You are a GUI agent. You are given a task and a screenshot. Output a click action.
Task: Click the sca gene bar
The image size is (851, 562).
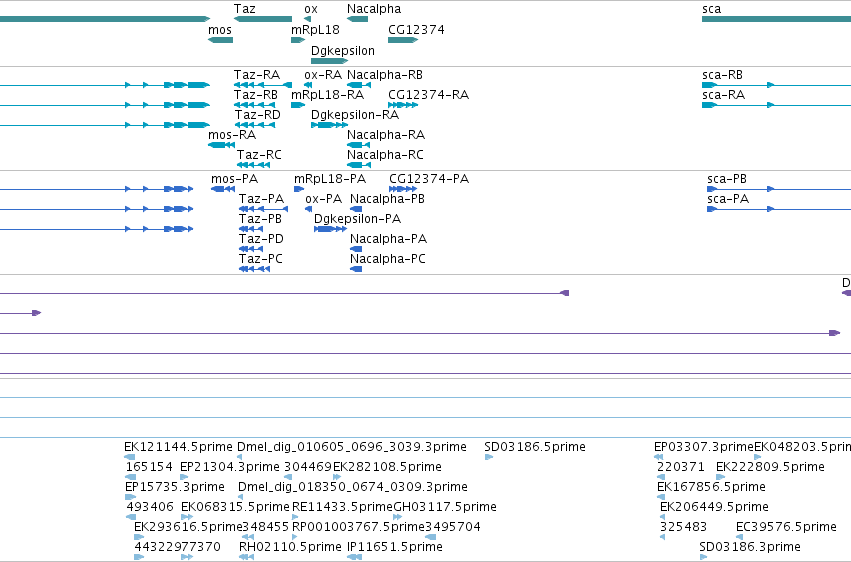[776, 19]
